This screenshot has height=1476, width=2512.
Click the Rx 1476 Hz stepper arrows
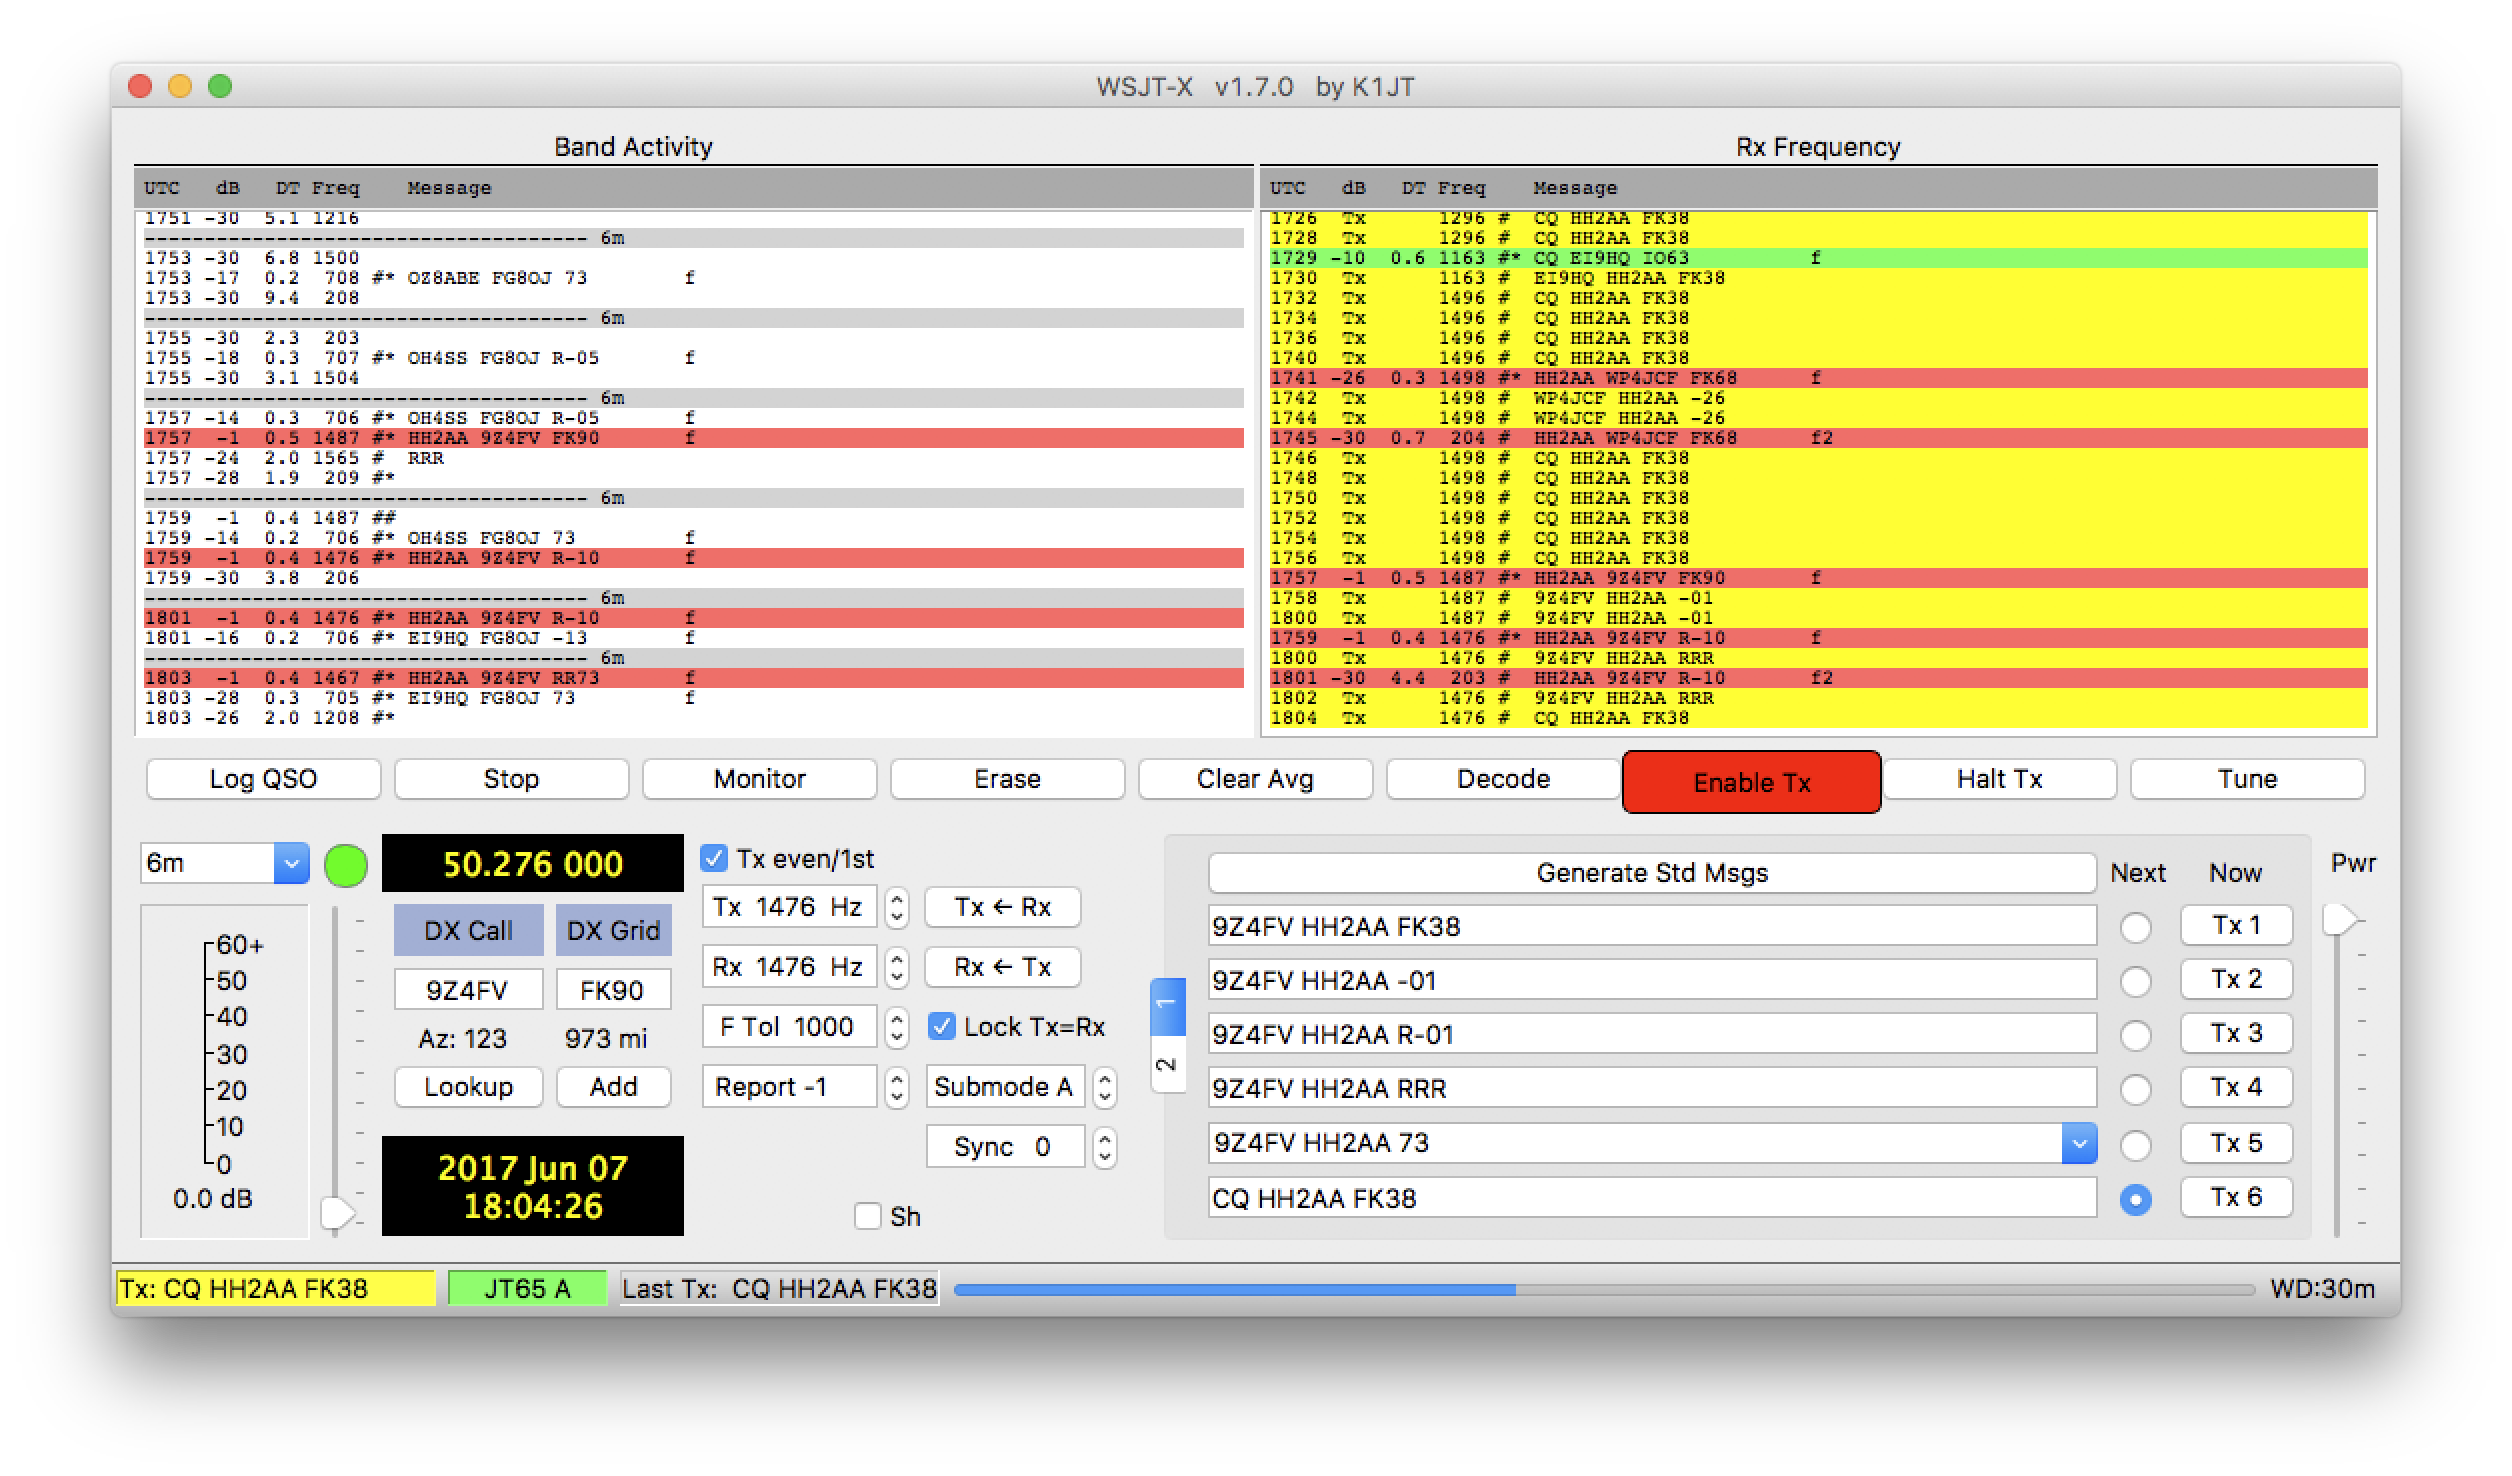(897, 967)
